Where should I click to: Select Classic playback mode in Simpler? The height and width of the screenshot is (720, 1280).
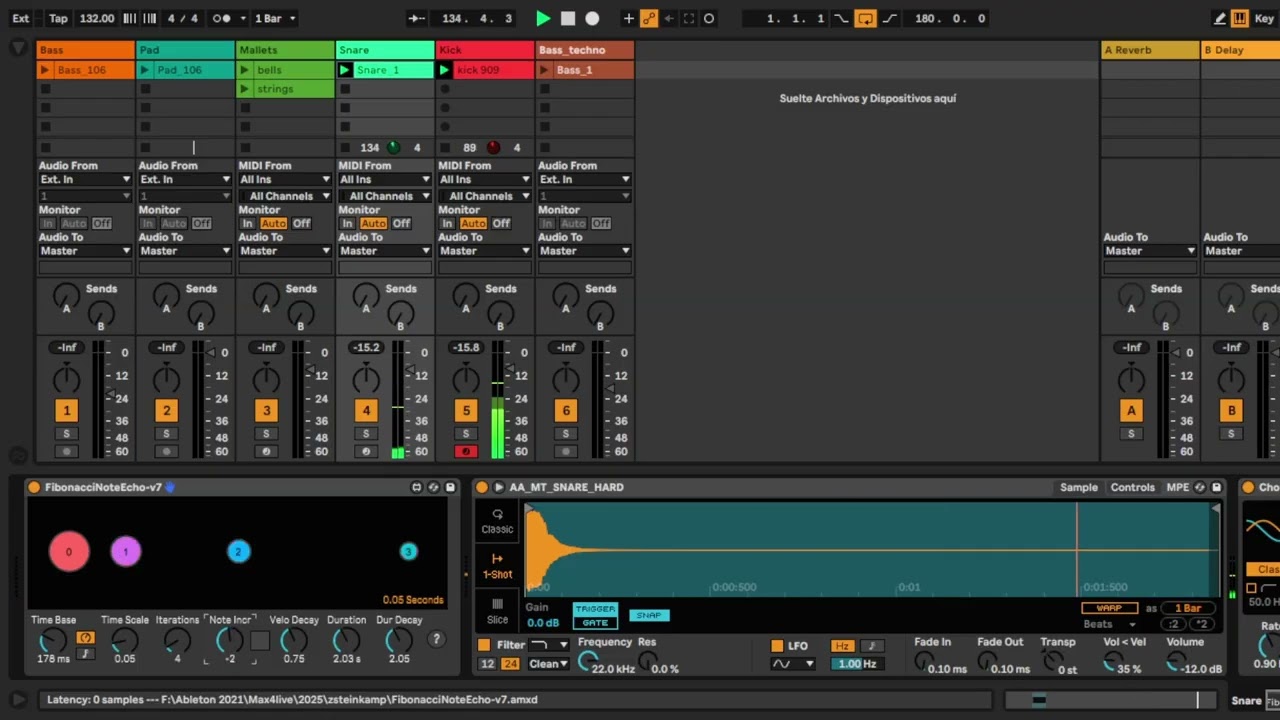point(497,521)
